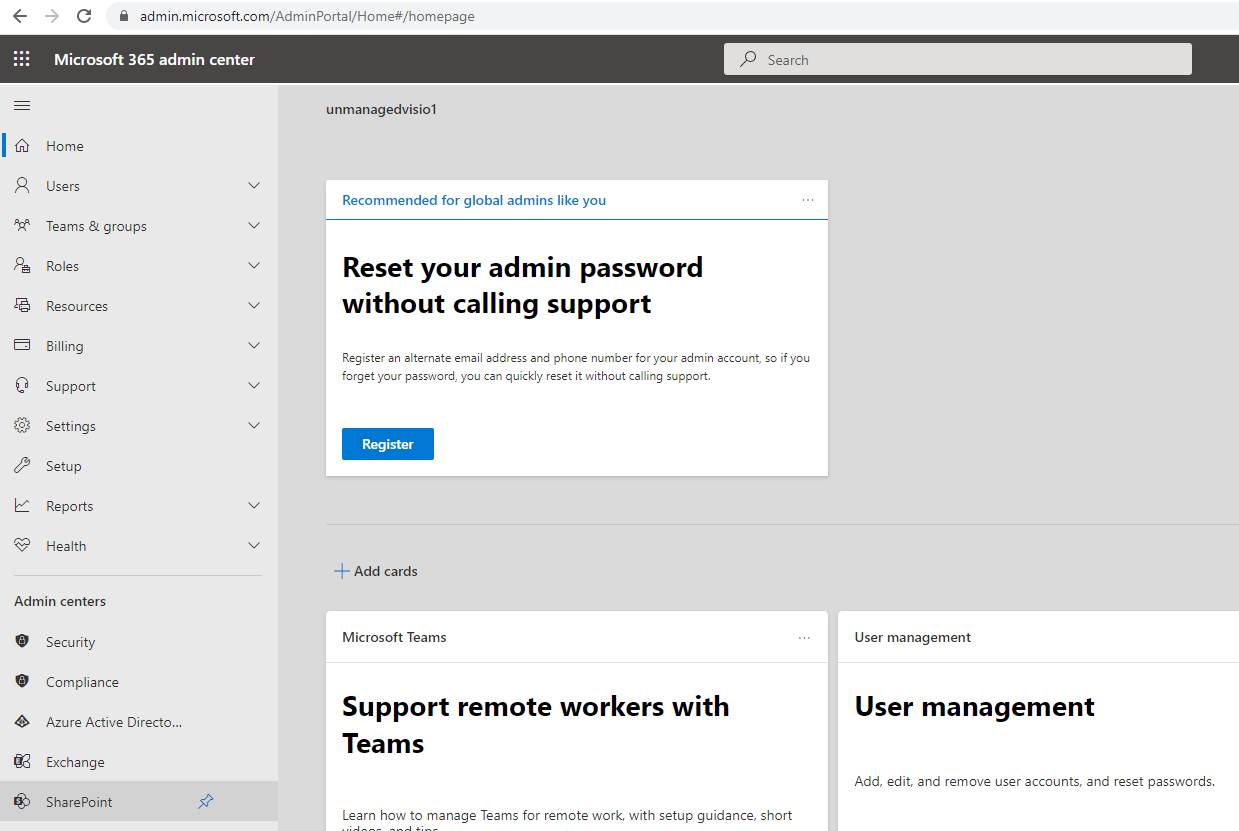This screenshot has height=831, width=1239.
Task: Open the SharePoint admin center
Action: pyautogui.click(x=139, y=802)
